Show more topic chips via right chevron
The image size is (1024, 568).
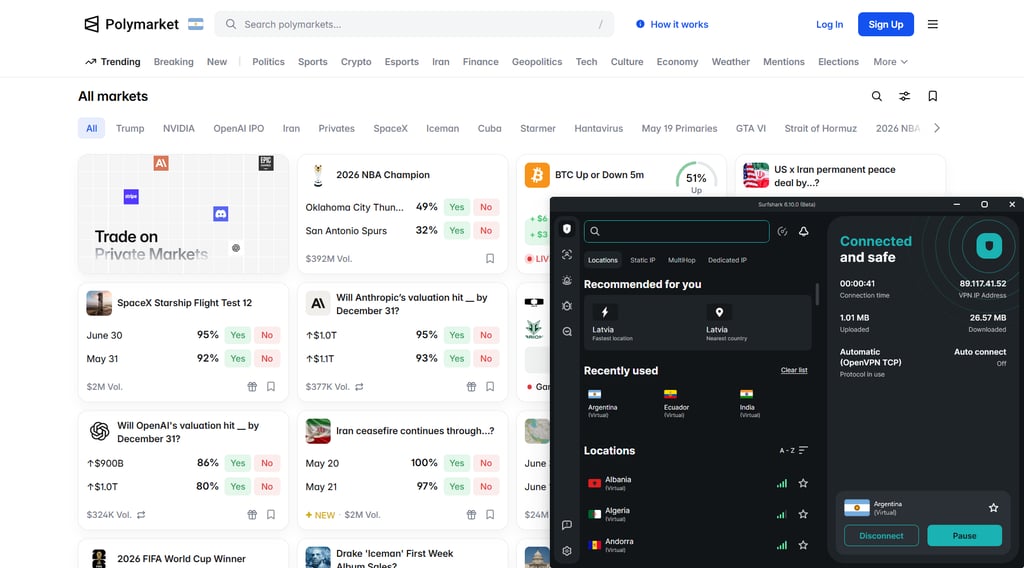pos(937,128)
